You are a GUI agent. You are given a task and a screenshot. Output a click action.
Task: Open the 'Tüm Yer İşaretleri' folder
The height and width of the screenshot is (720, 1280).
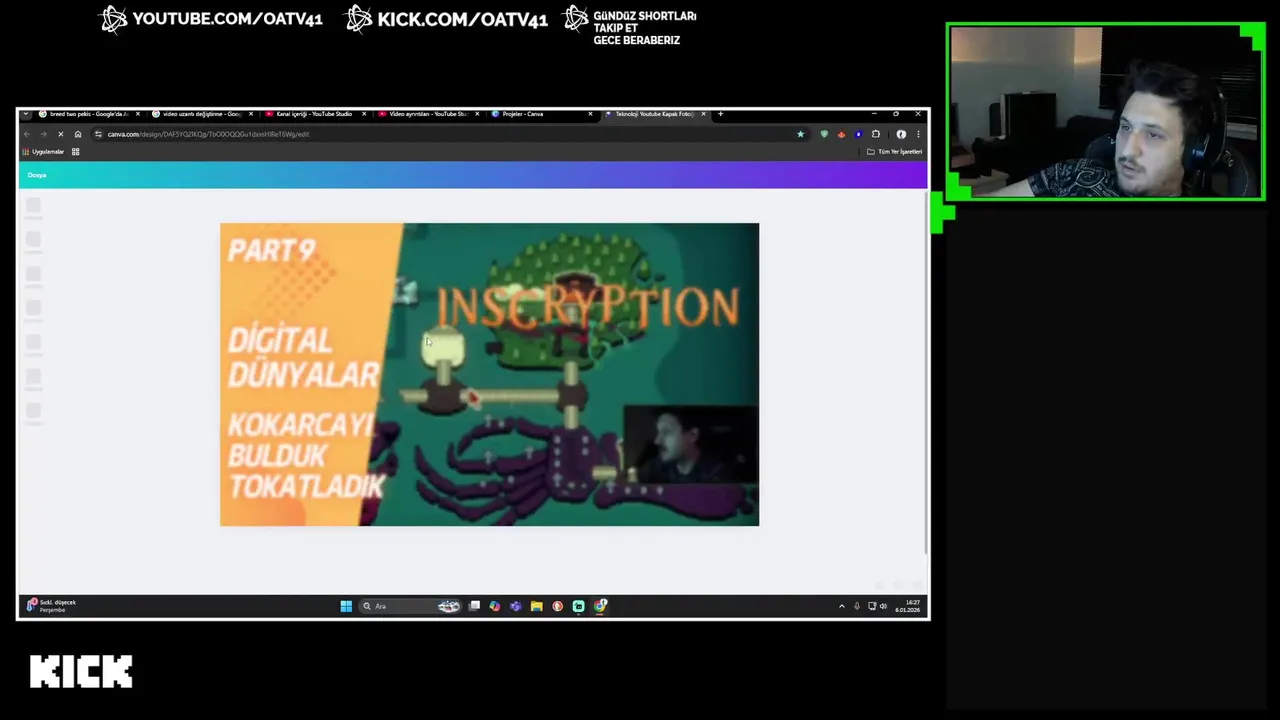[x=894, y=152]
